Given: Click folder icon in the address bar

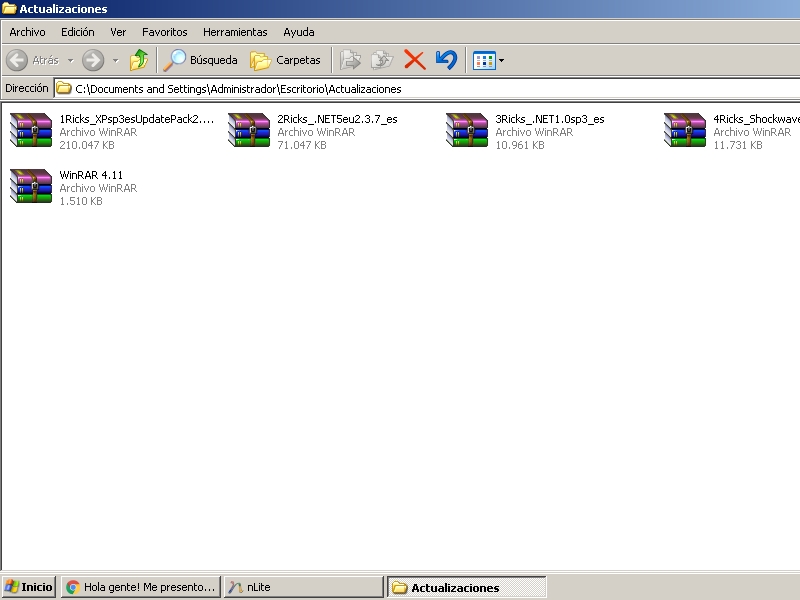Looking at the screenshot, I should click(64, 88).
